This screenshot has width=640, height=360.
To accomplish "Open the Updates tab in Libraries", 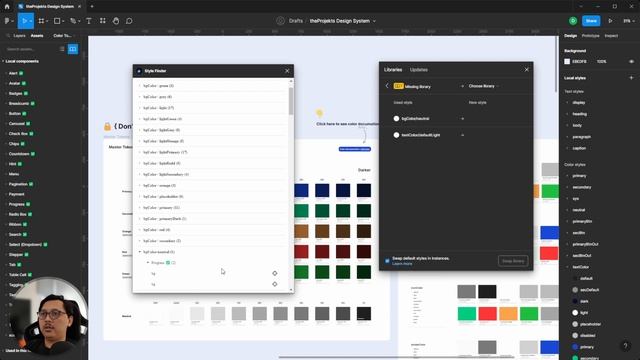I will 419,70.
